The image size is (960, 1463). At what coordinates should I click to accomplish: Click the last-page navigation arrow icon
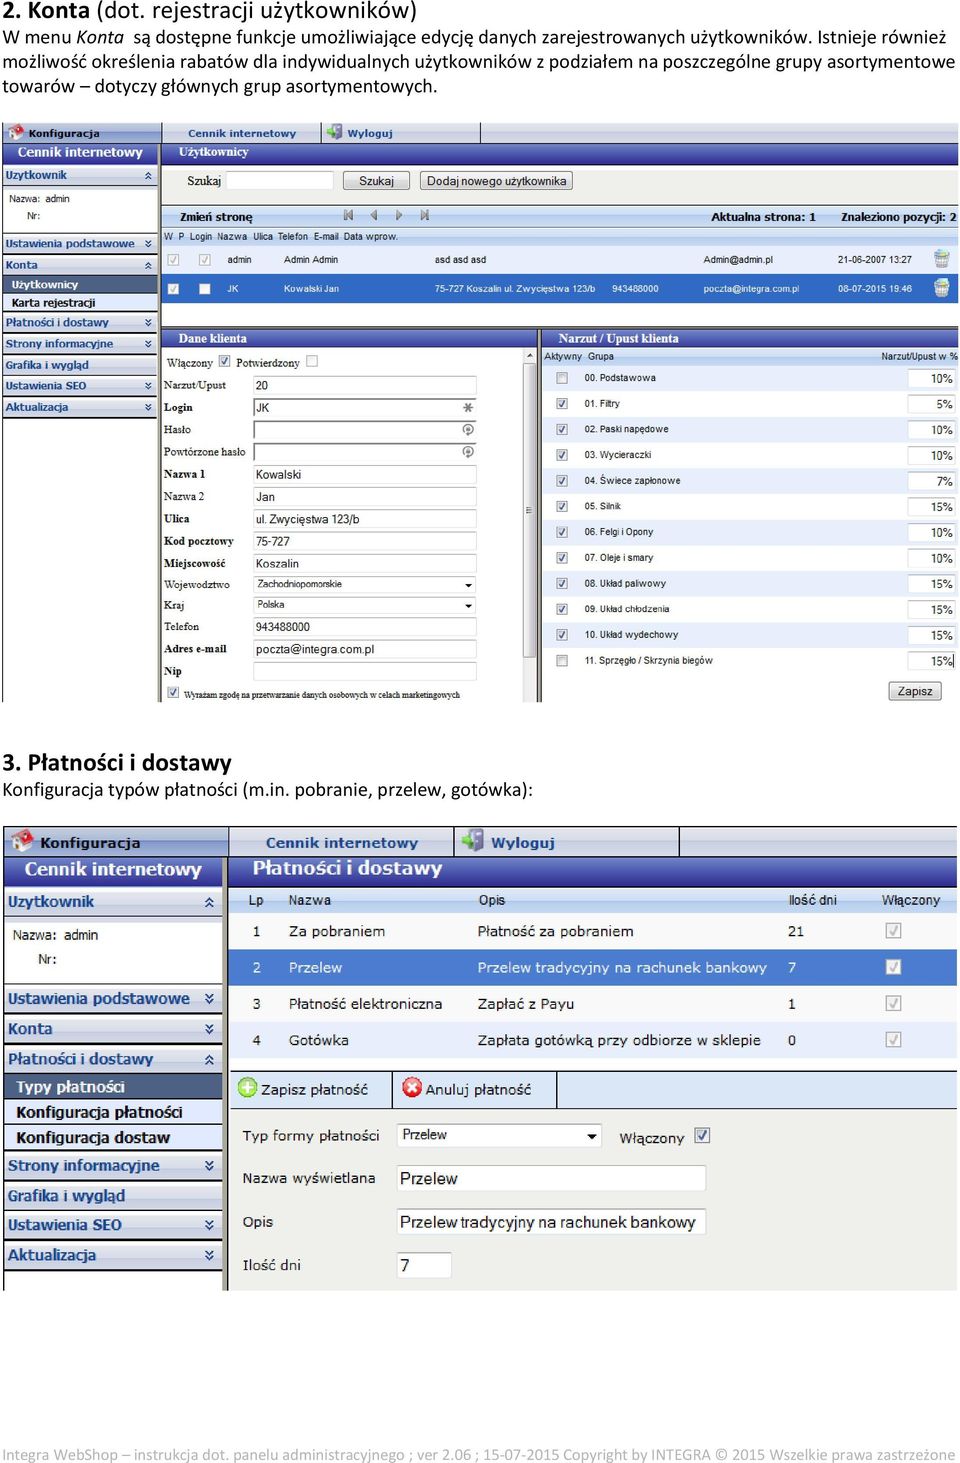tap(425, 215)
